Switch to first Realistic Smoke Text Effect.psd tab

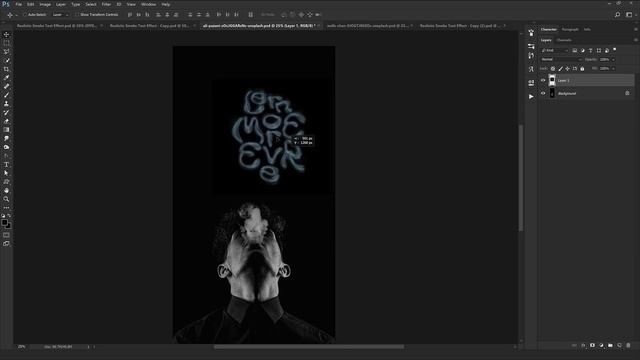(x=57, y=26)
